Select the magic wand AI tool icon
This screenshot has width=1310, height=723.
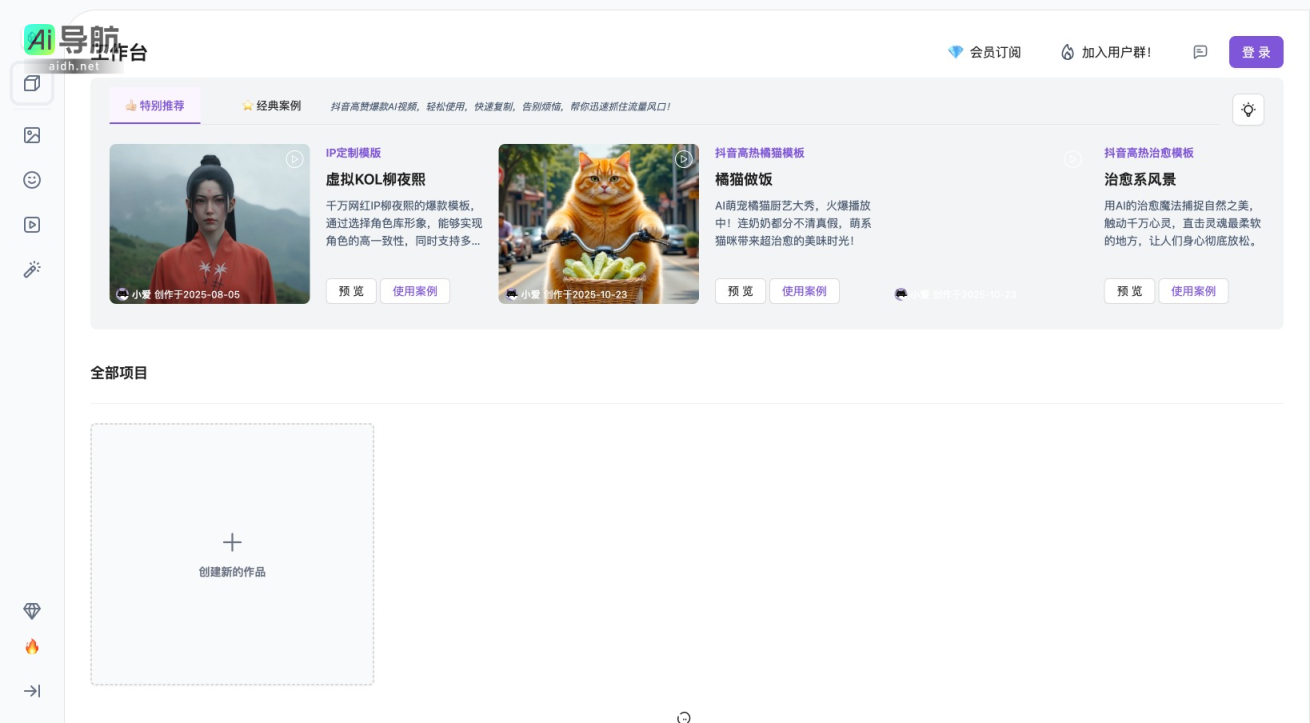coord(32,269)
